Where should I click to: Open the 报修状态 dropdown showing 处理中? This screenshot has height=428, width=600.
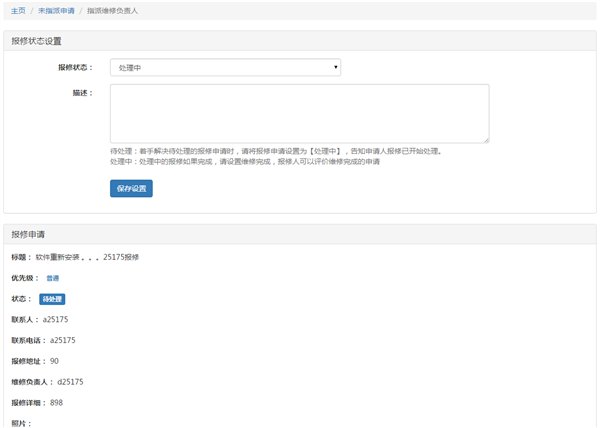point(225,67)
